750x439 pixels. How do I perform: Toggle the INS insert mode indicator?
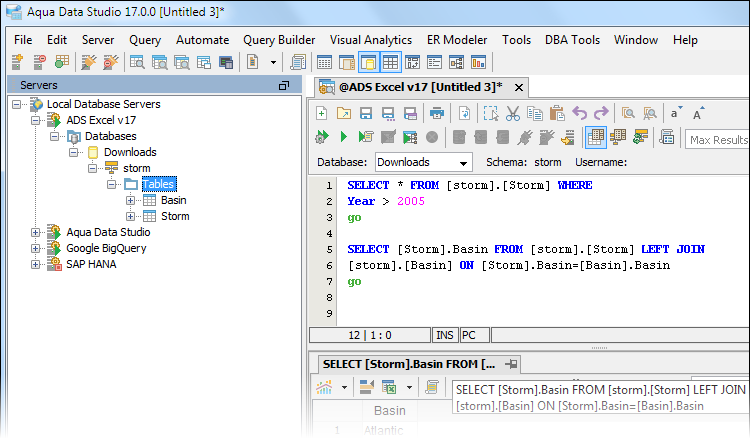445,335
